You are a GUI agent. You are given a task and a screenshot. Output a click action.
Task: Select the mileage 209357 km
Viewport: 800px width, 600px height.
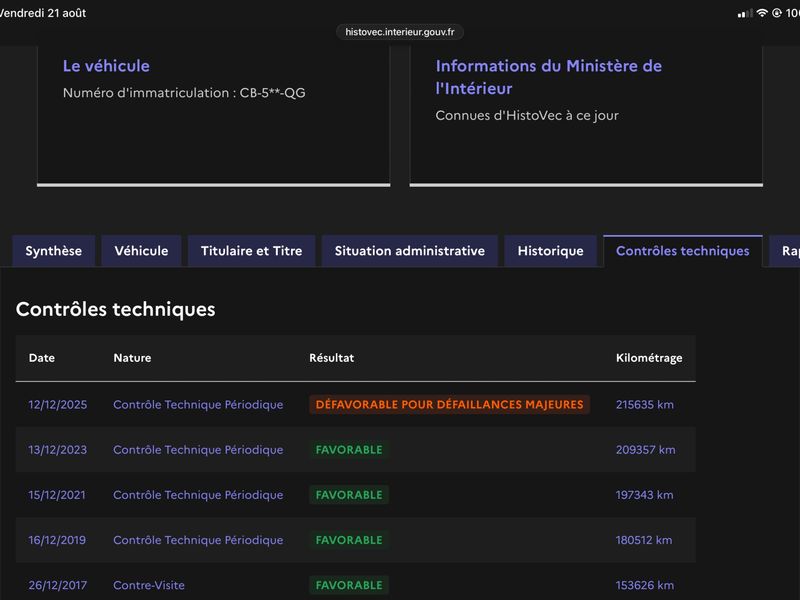pyautogui.click(x=645, y=450)
